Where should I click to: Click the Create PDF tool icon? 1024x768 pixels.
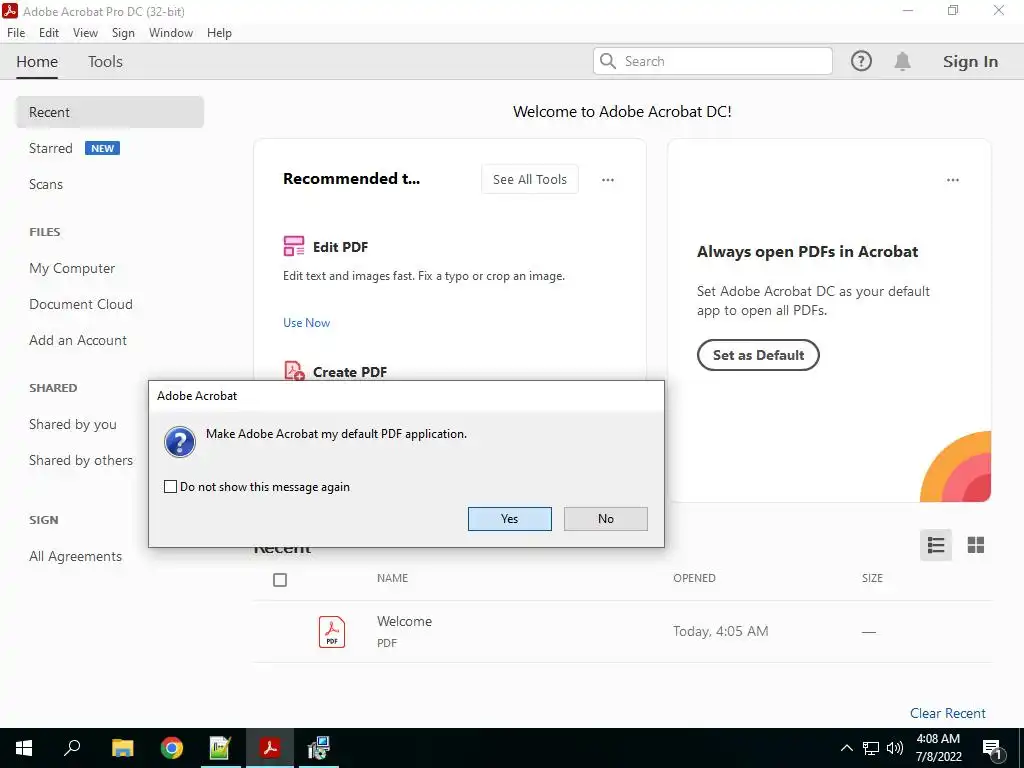coord(294,370)
